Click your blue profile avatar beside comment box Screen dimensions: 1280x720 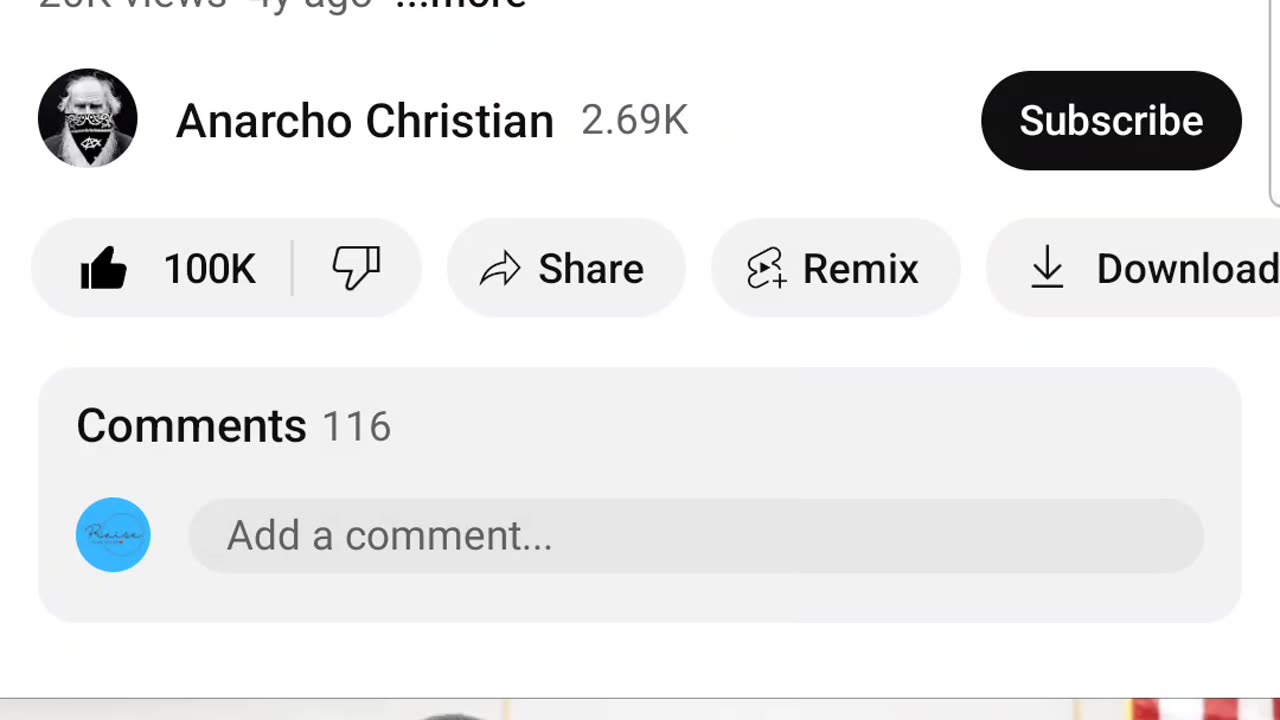coord(113,535)
